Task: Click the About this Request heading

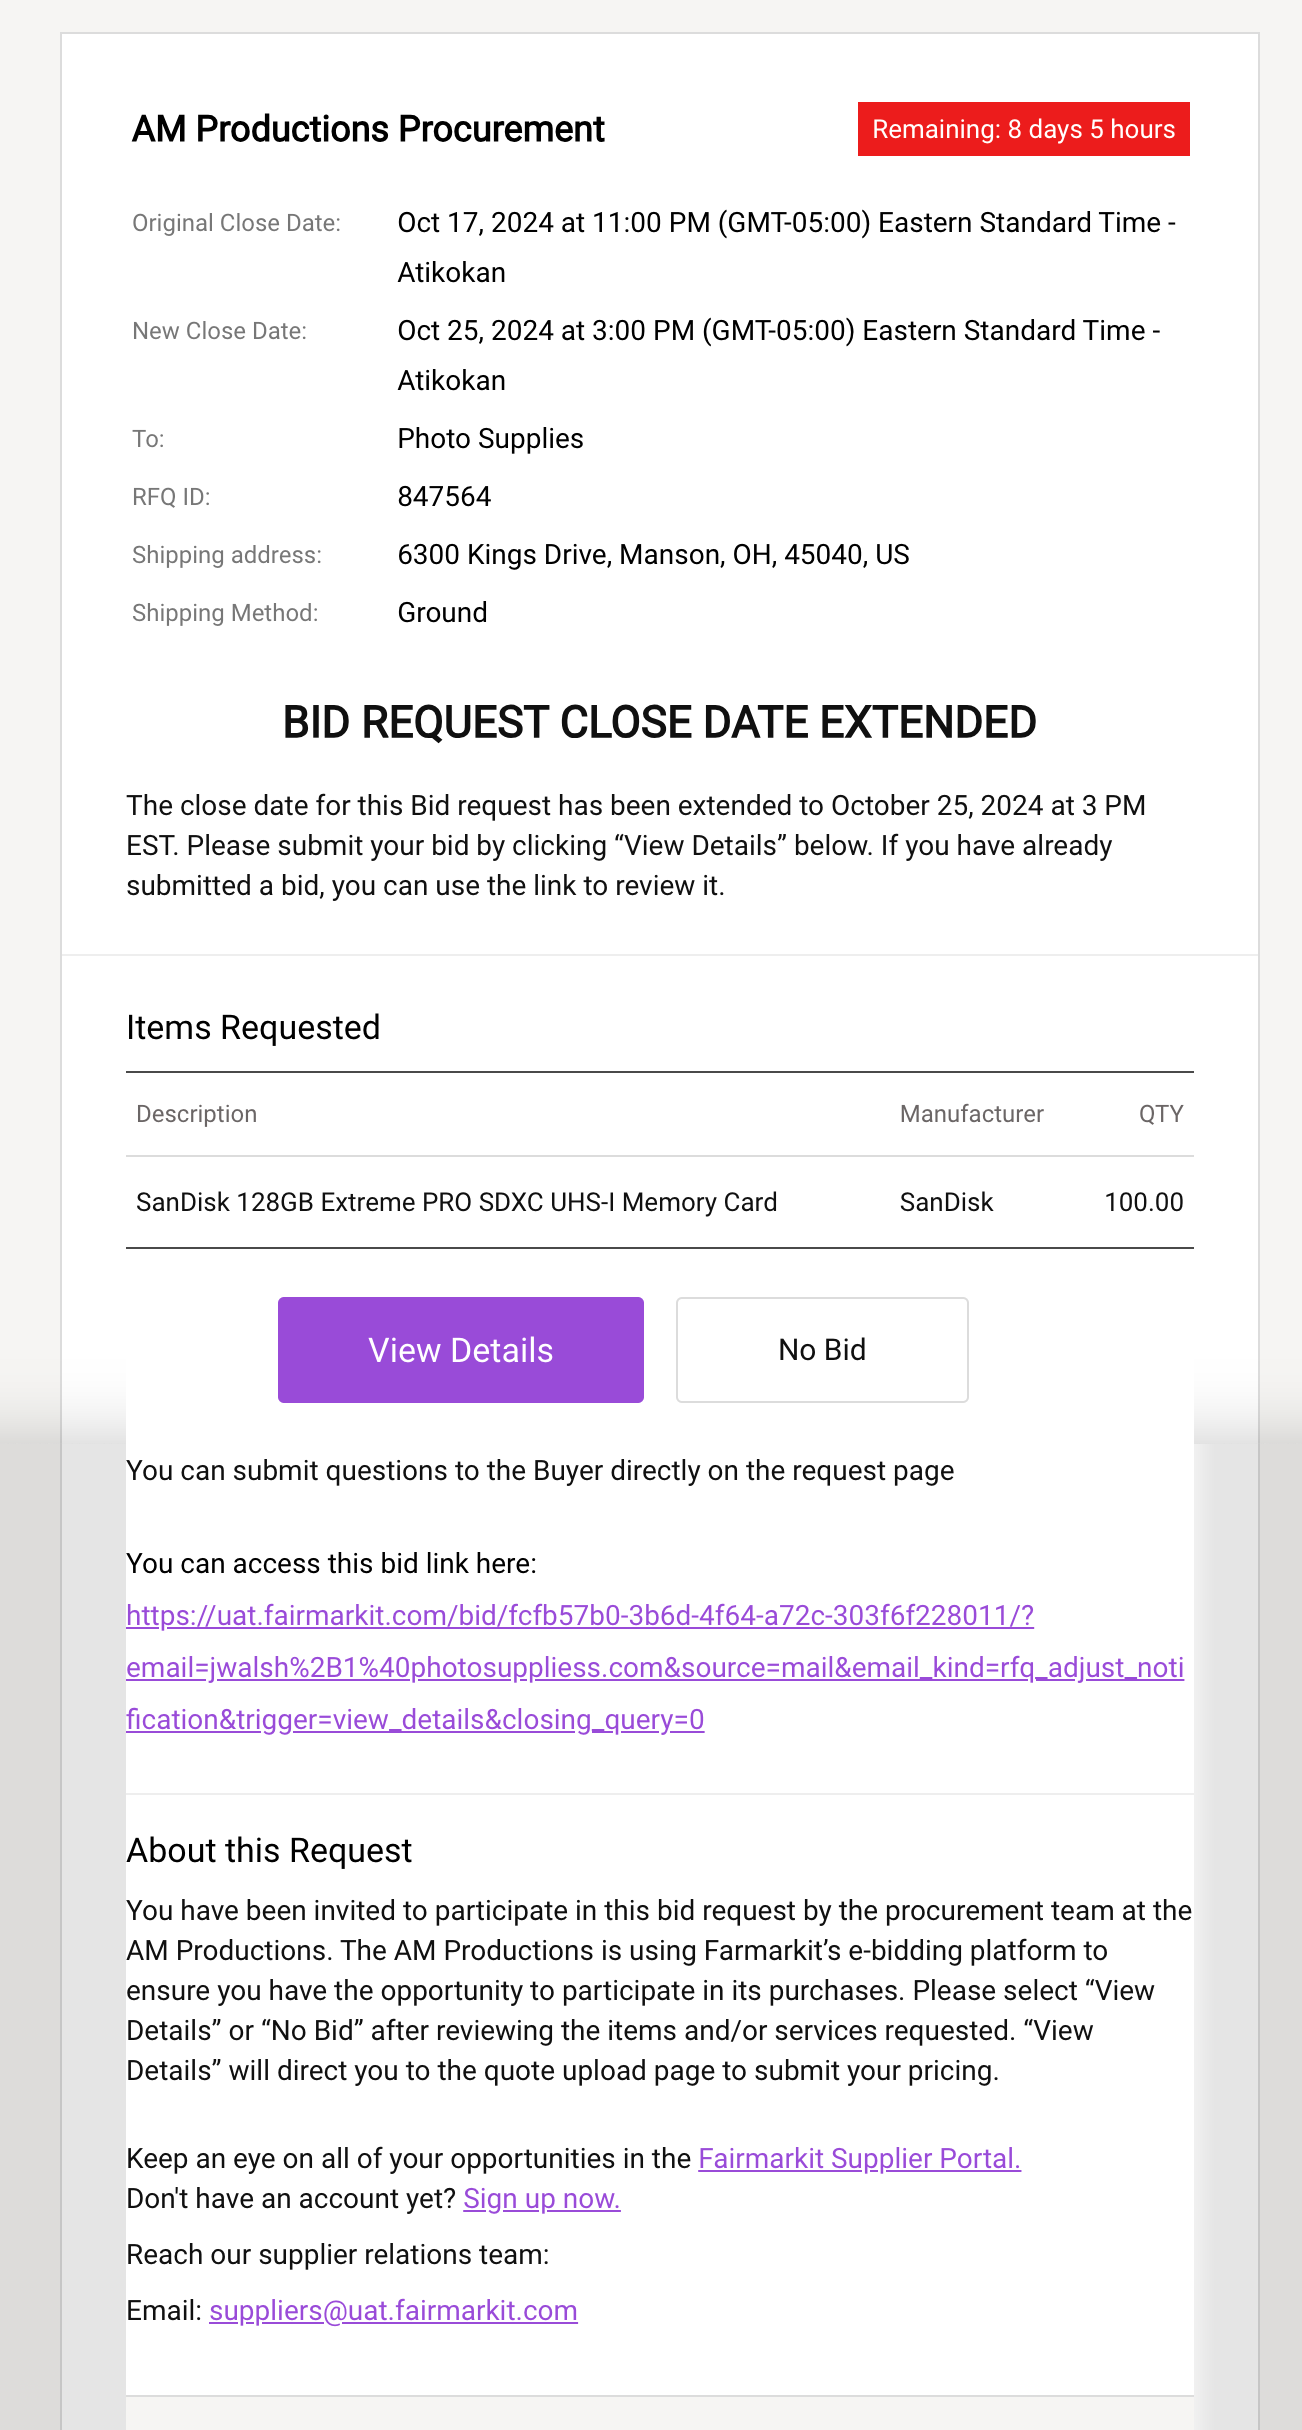Action: click(x=269, y=1851)
